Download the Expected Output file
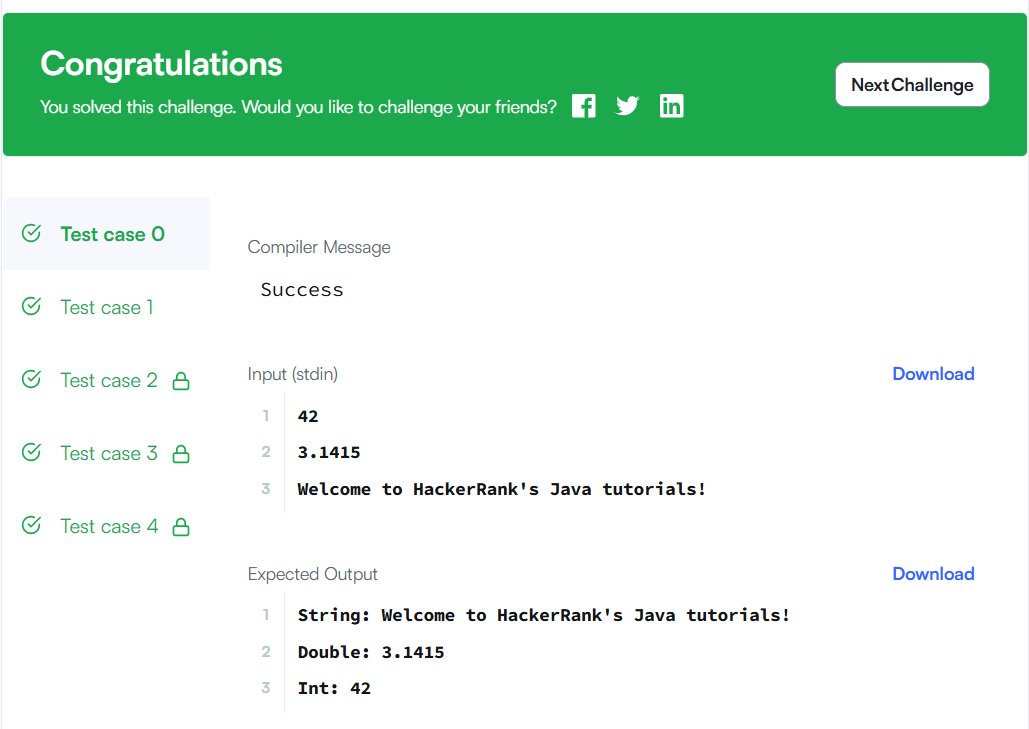This screenshot has height=729, width=1029. (933, 574)
